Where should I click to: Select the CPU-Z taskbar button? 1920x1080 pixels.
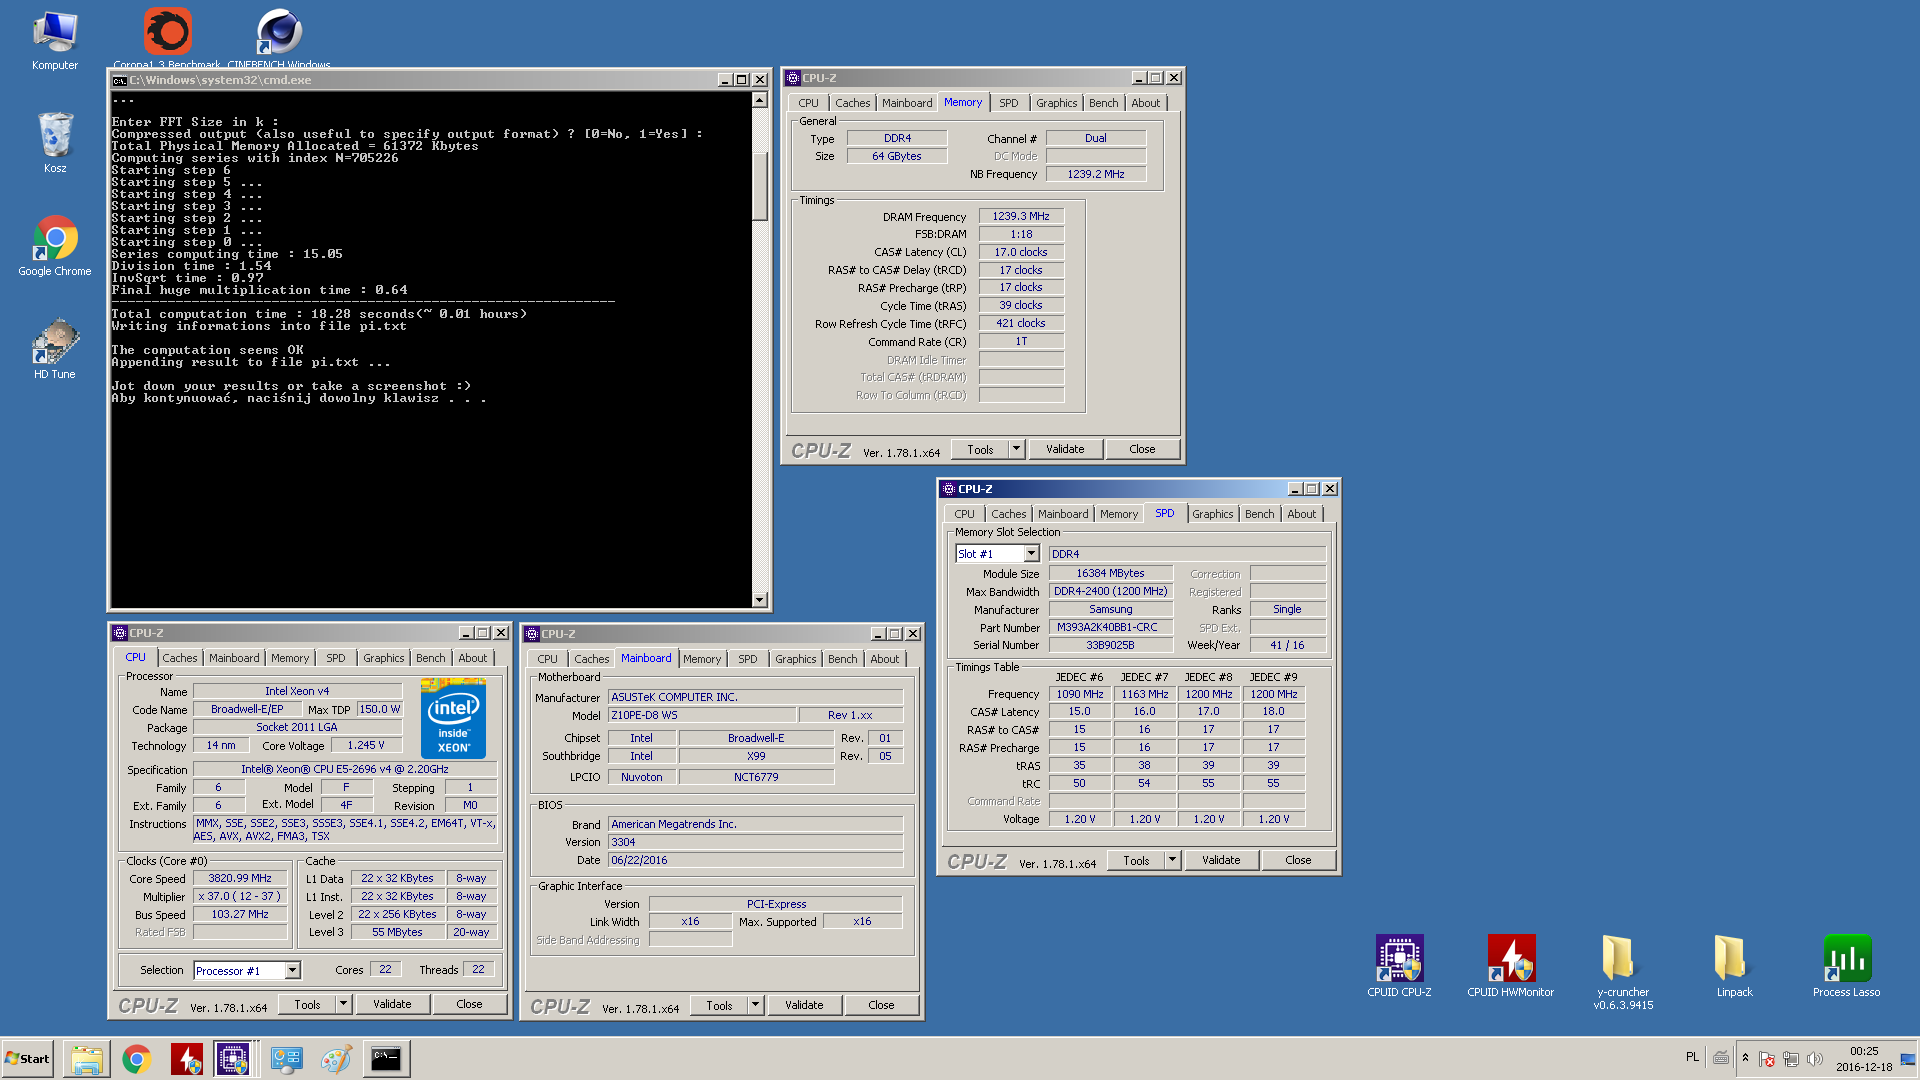click(x=234, y=1059)
